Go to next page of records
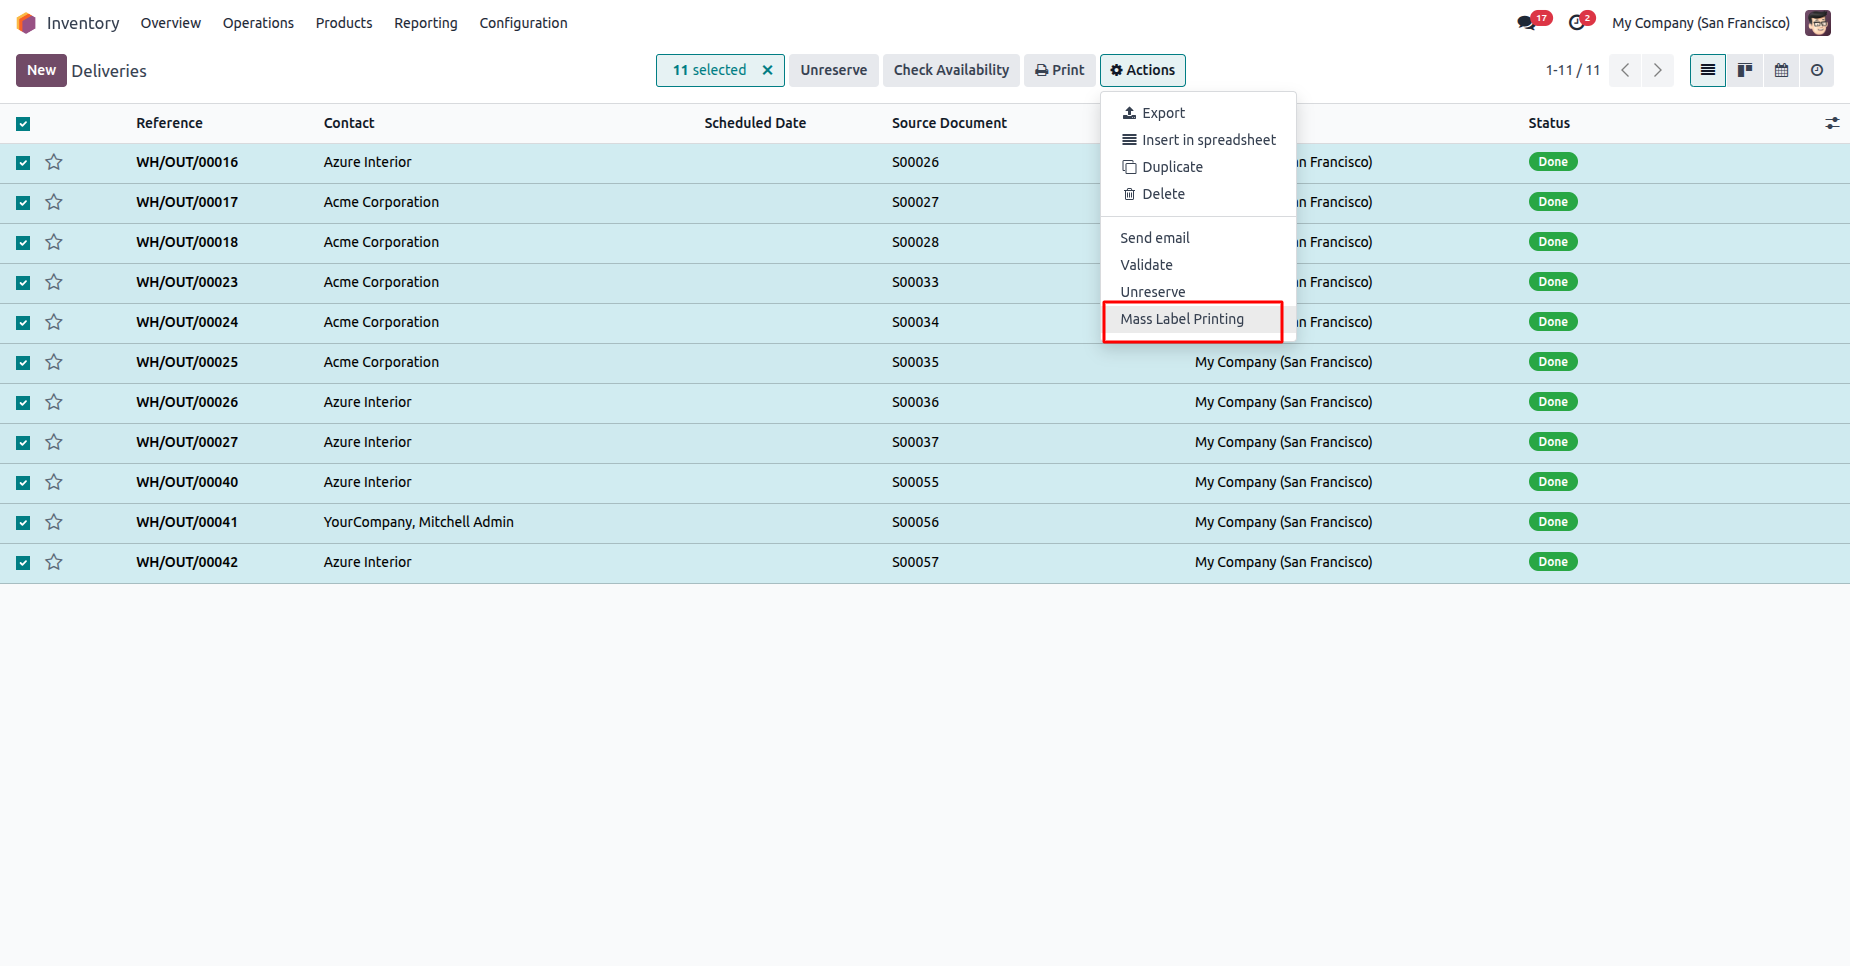The width and height of the screenshot is (1850, 966). (x=1657, y=70)
